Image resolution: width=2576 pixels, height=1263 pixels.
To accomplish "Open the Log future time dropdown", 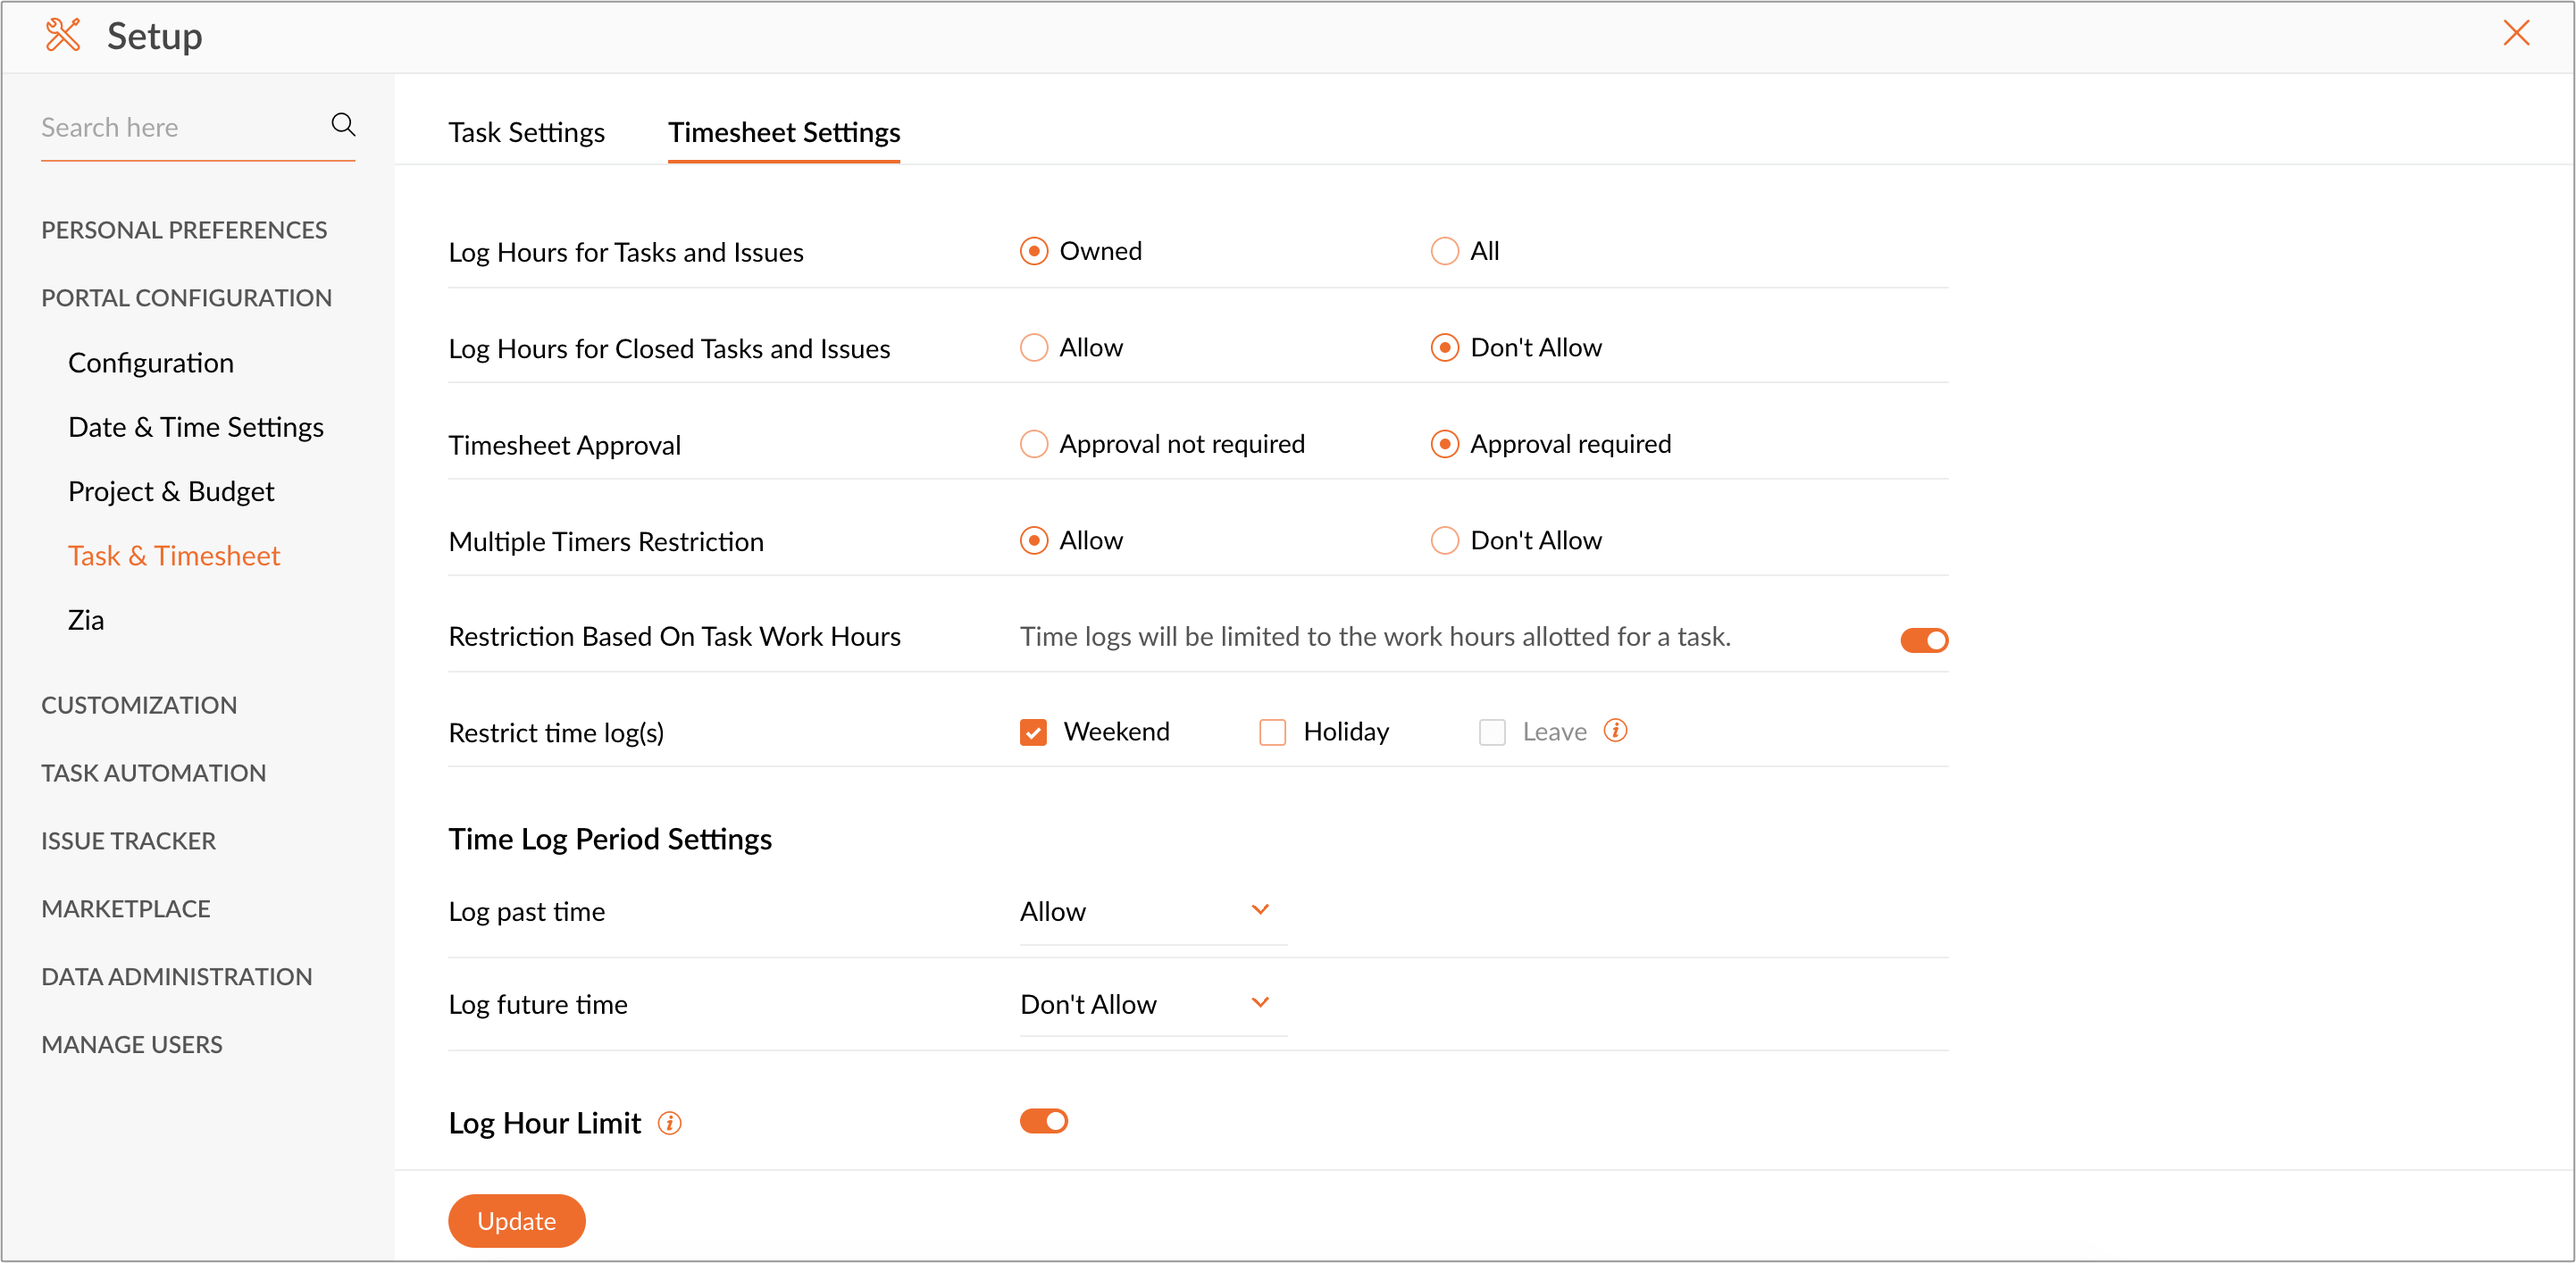I will tap(1151, 1004).
